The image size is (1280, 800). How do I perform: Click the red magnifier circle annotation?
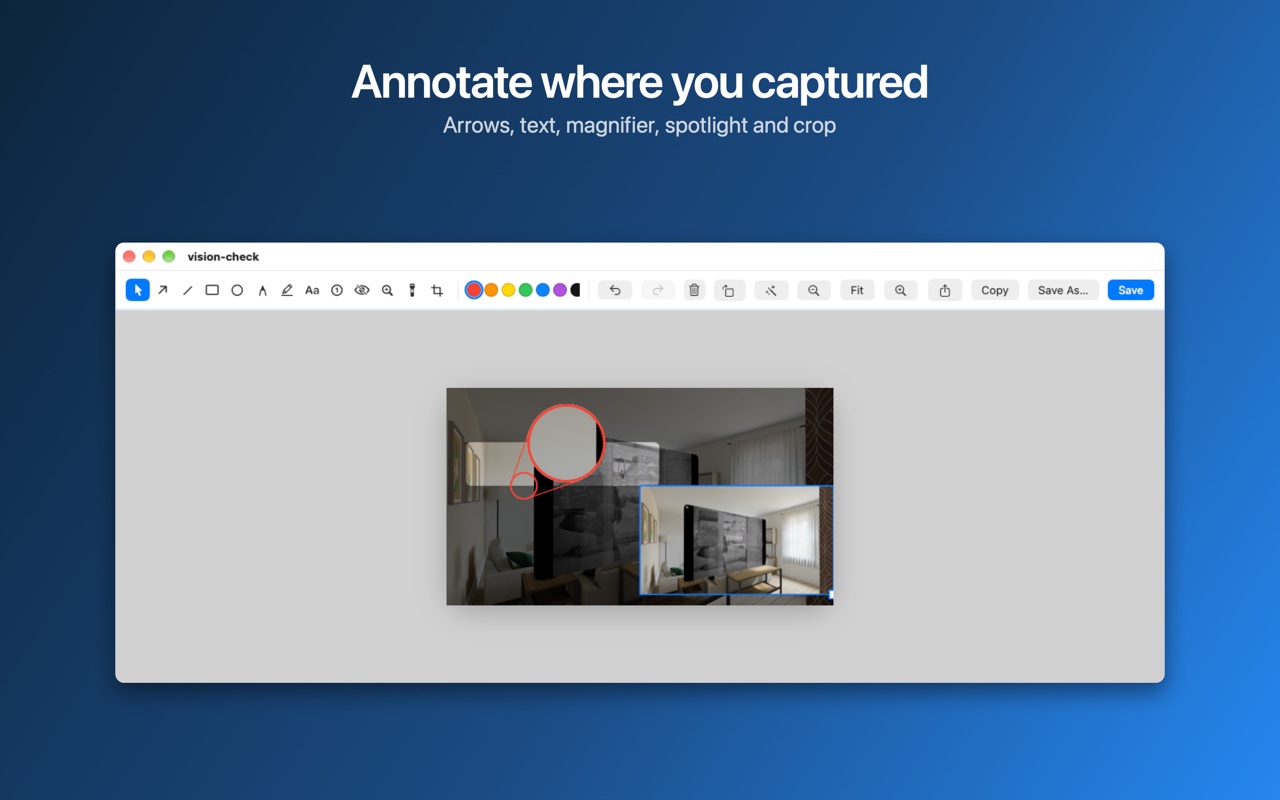click(566, 442)
